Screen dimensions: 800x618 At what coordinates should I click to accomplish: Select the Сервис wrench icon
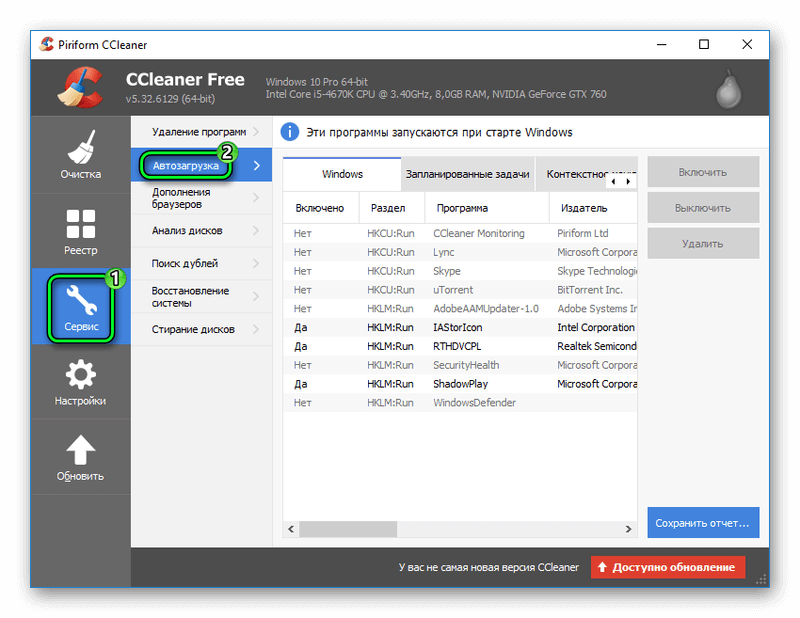pyautogui.click(x=80, y=300)
